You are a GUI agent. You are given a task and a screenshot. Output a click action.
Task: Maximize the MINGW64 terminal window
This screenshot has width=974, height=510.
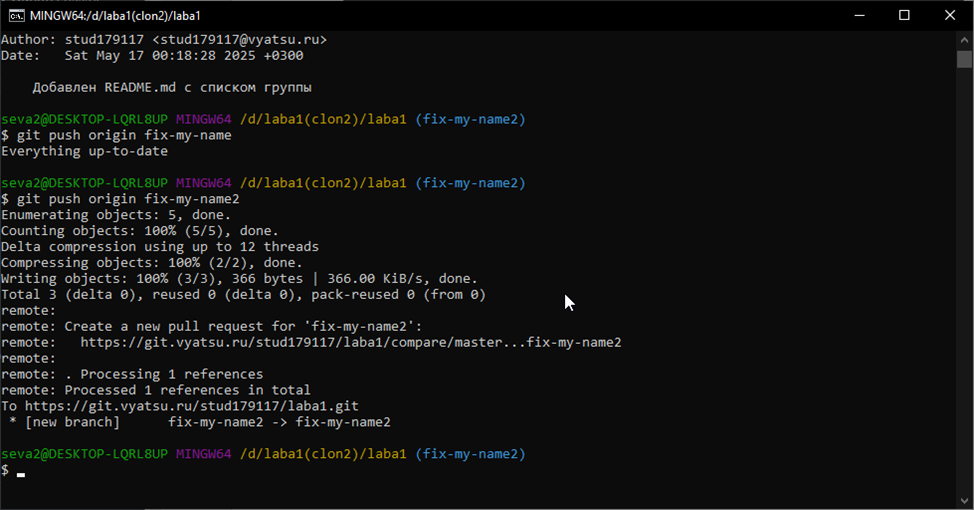(904, 15)
